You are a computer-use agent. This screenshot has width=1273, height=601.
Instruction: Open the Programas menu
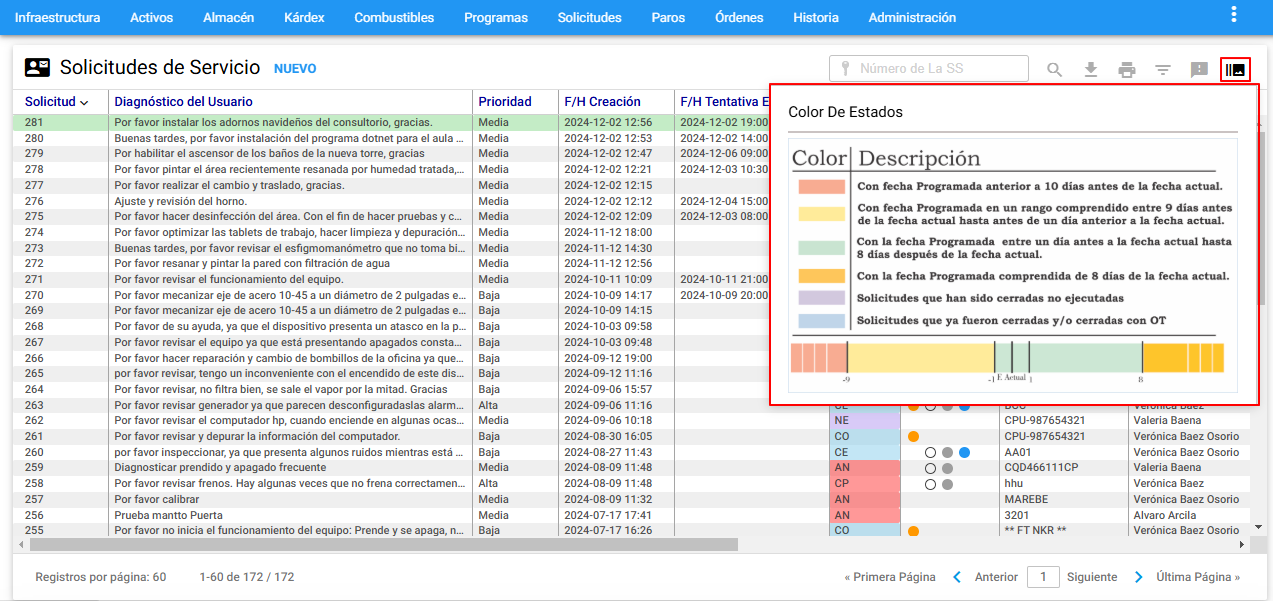(496, 17)
